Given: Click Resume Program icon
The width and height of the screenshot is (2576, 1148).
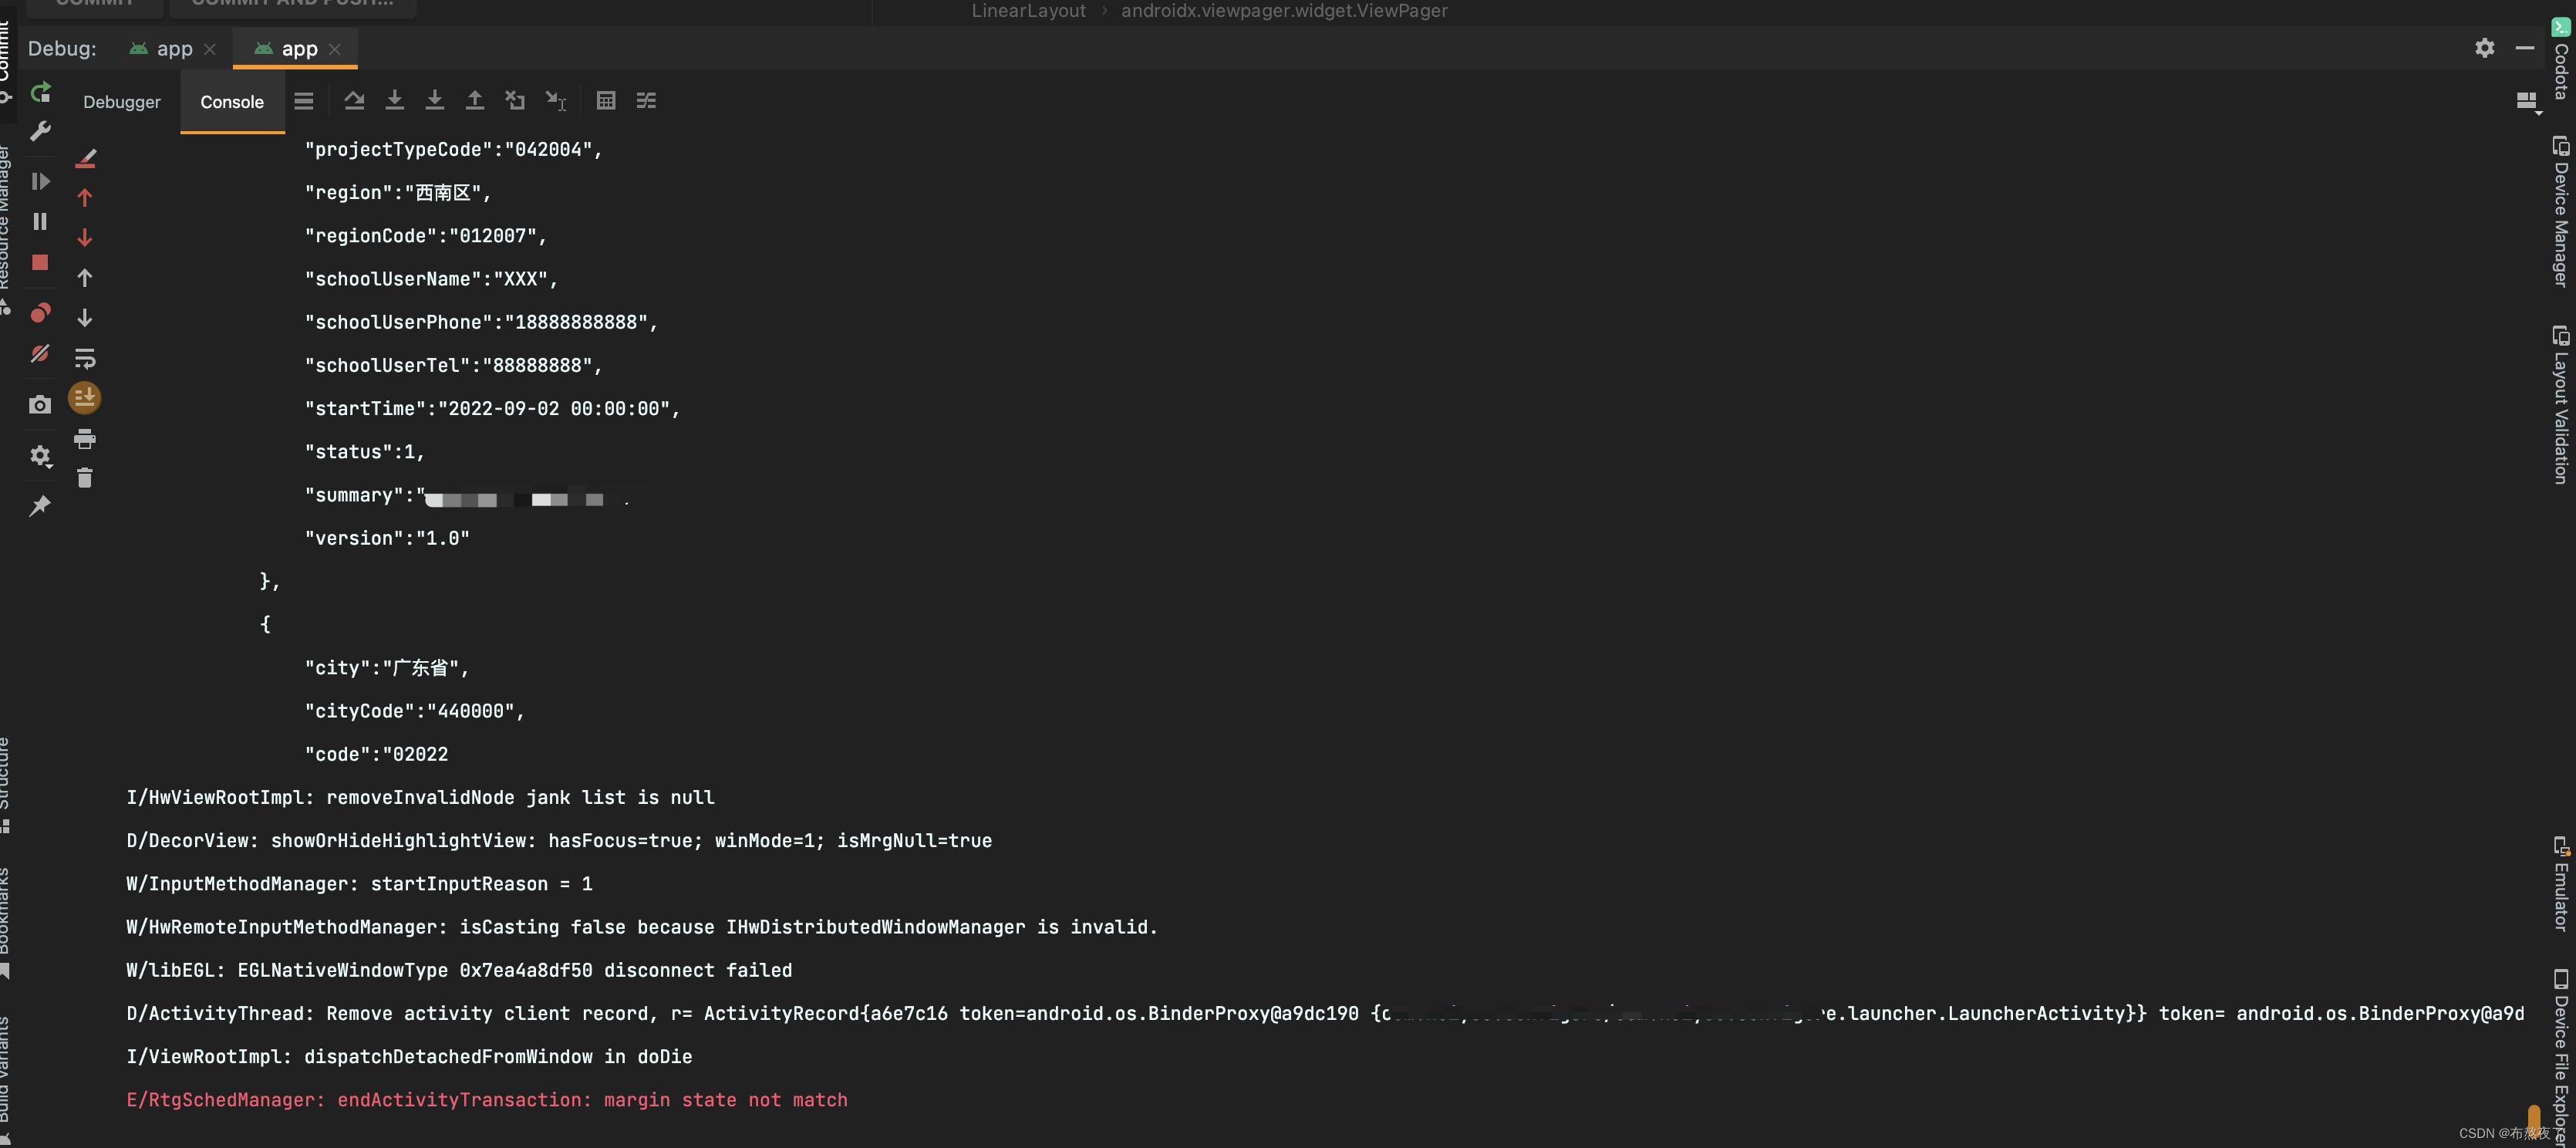Looking at the screenshot, I should 40,181.
